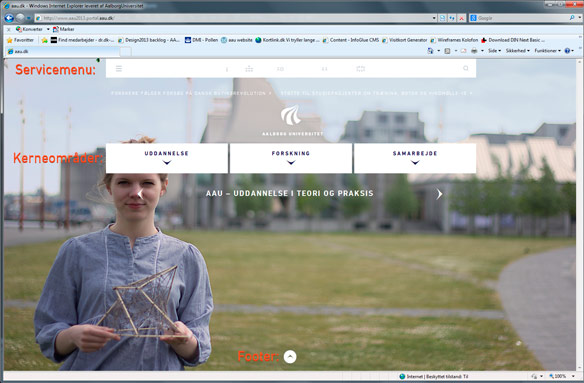The height and width of the screenshot is (383, 584).
Task: Open the Find medarbejder favorite
Action: pyautogui.click(x=83, y=40)
